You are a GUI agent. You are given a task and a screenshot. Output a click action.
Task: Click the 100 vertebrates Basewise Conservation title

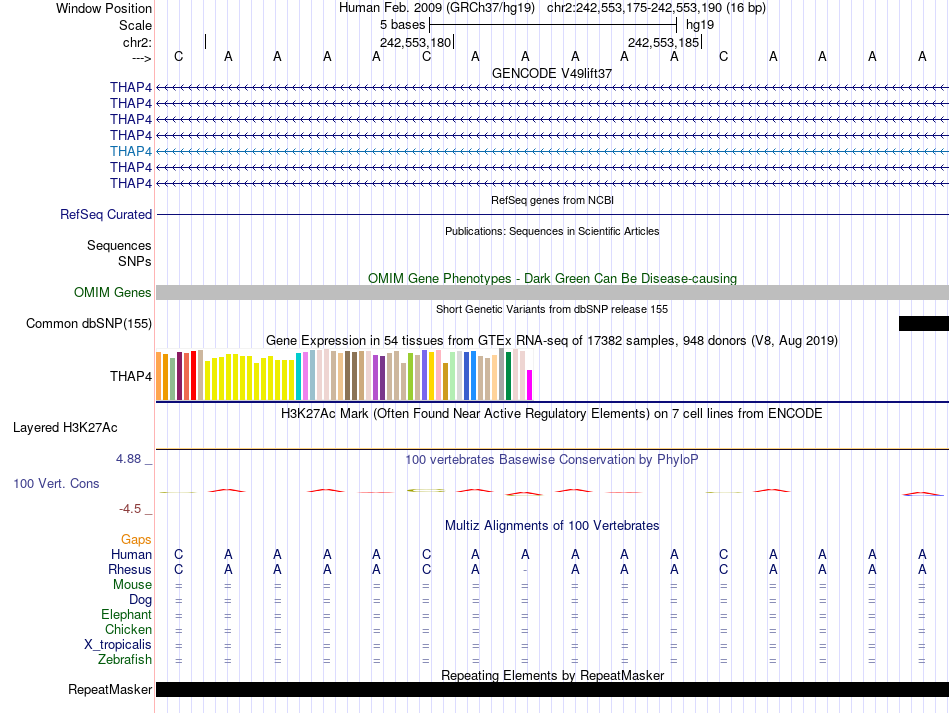(x=552, y=459)
